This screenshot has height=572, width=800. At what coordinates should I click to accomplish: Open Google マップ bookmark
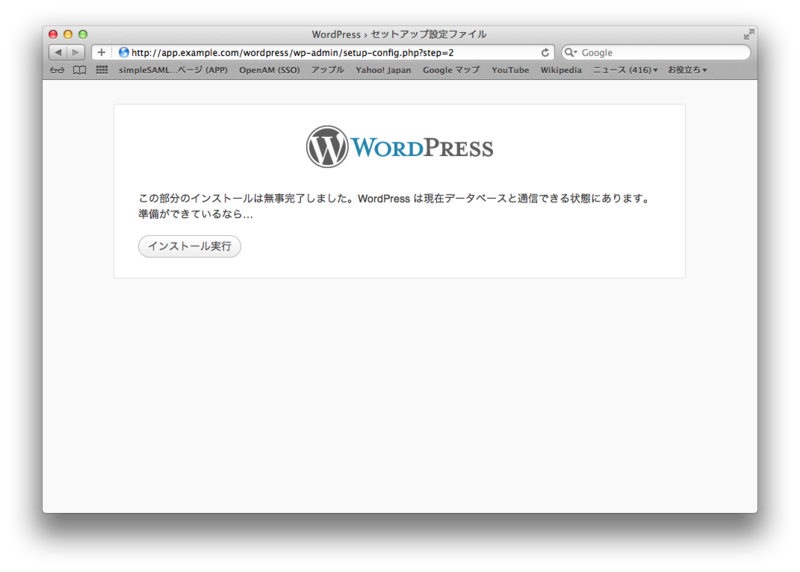coord(451,70)
